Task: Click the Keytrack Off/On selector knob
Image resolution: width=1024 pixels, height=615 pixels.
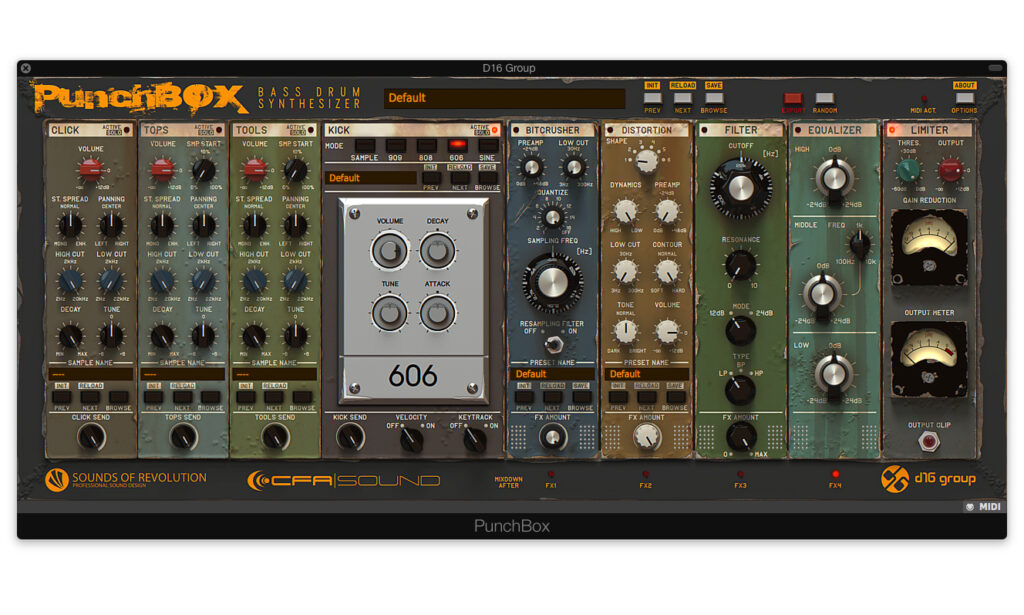Action: (475, 440)
